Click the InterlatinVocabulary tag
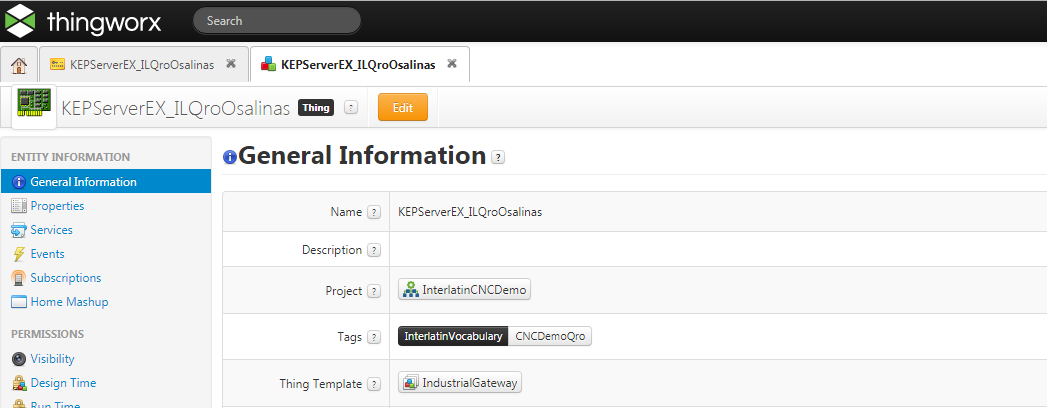Image resolution: width=1047 pixels, height=408 pixels. [453, 336]
